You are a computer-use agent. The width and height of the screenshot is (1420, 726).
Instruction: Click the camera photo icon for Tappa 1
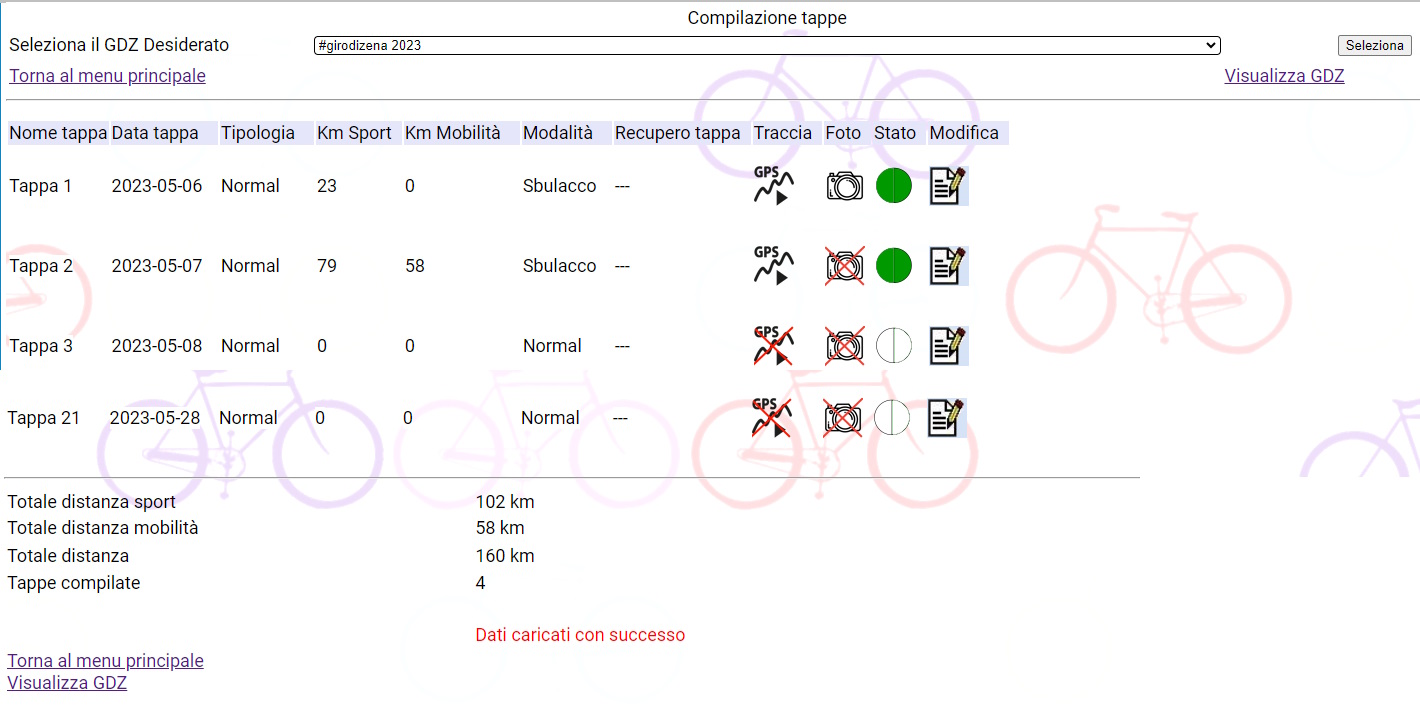[844, 186]
